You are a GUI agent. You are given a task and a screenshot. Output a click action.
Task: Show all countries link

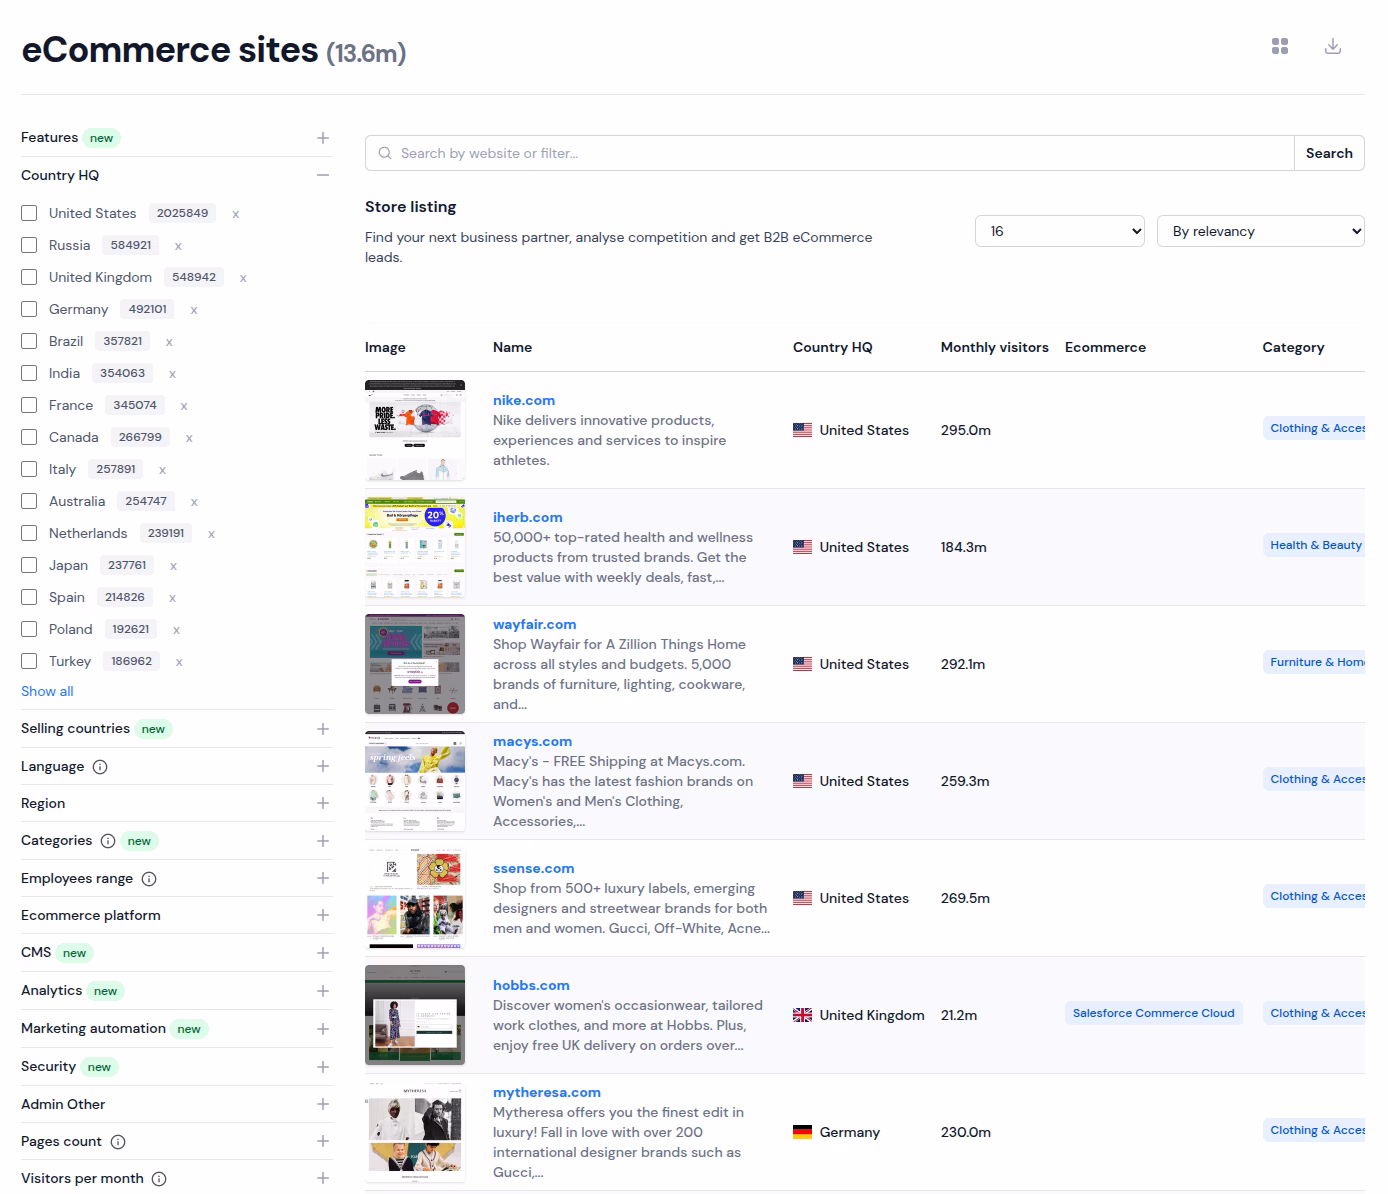tap(47, 691)
